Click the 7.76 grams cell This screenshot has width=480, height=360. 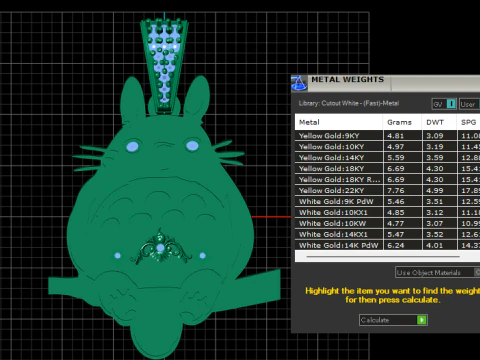pos(402,191)
